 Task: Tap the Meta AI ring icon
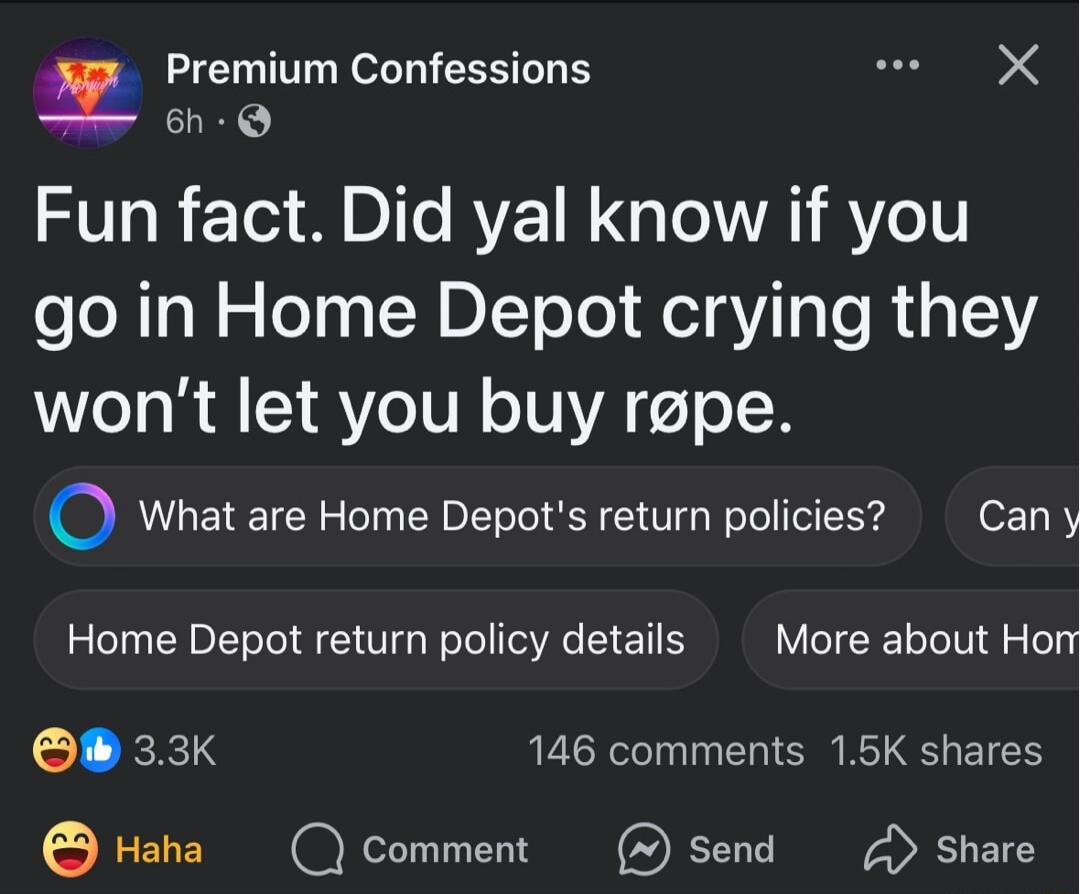pos(82,516)
